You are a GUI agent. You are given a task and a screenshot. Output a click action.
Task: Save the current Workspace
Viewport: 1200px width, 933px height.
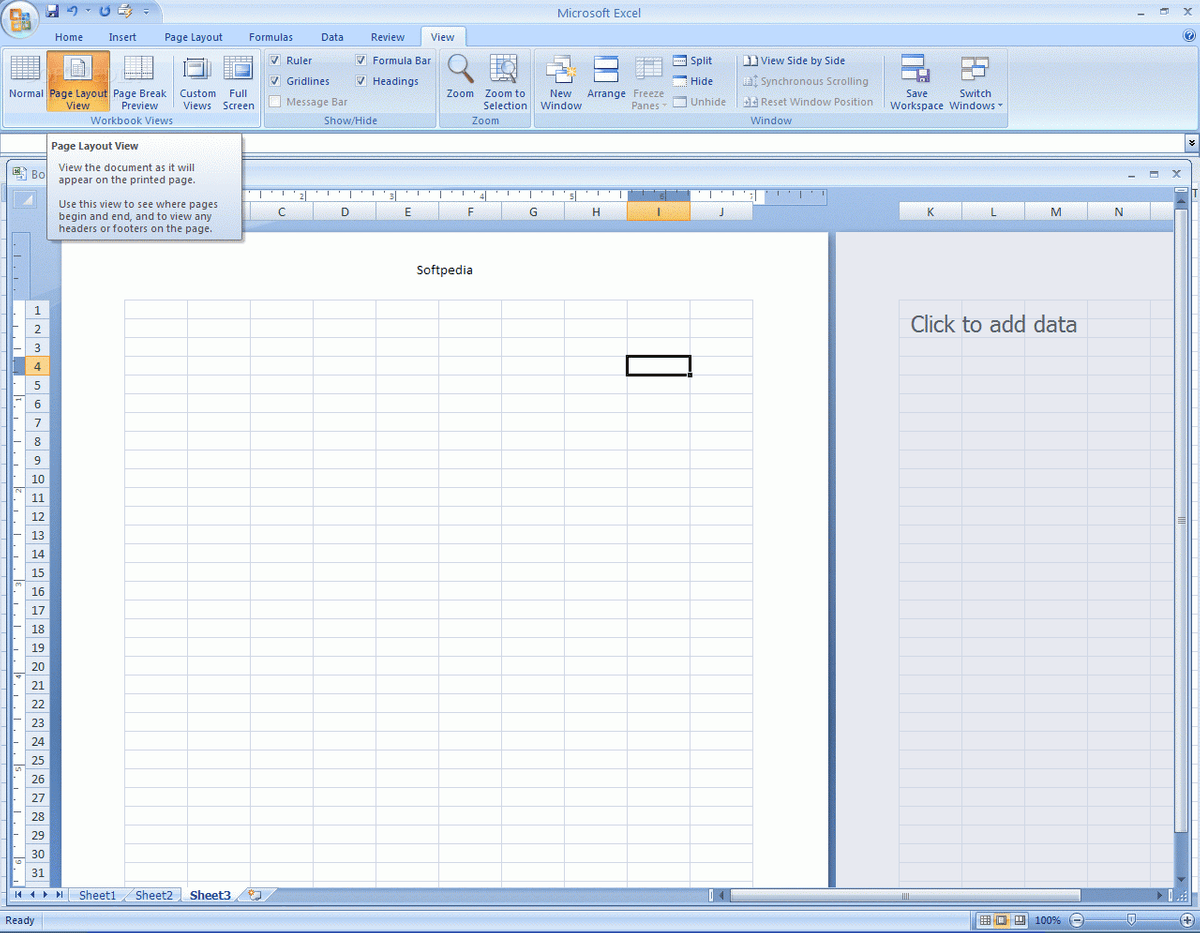(x=915, y=80)
